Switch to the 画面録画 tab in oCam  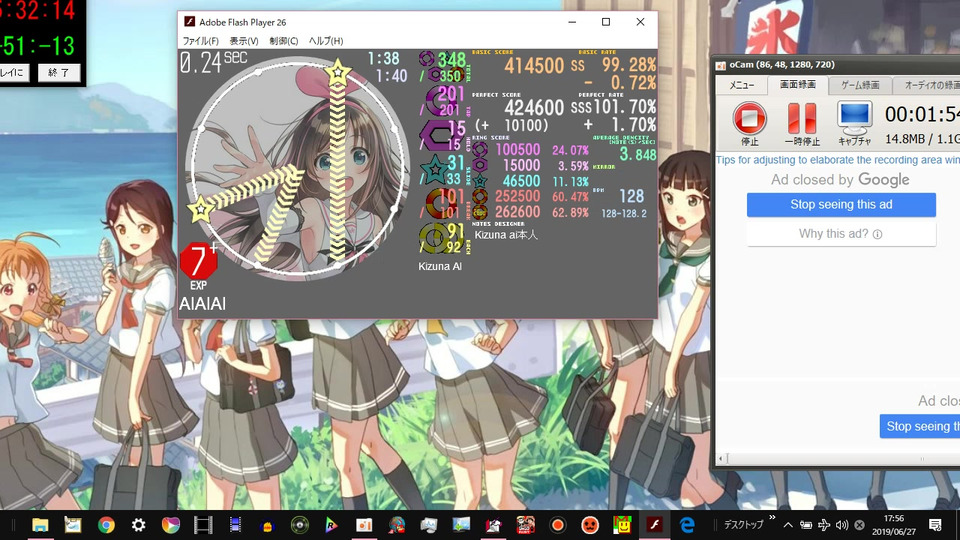(x=797, y=85)
